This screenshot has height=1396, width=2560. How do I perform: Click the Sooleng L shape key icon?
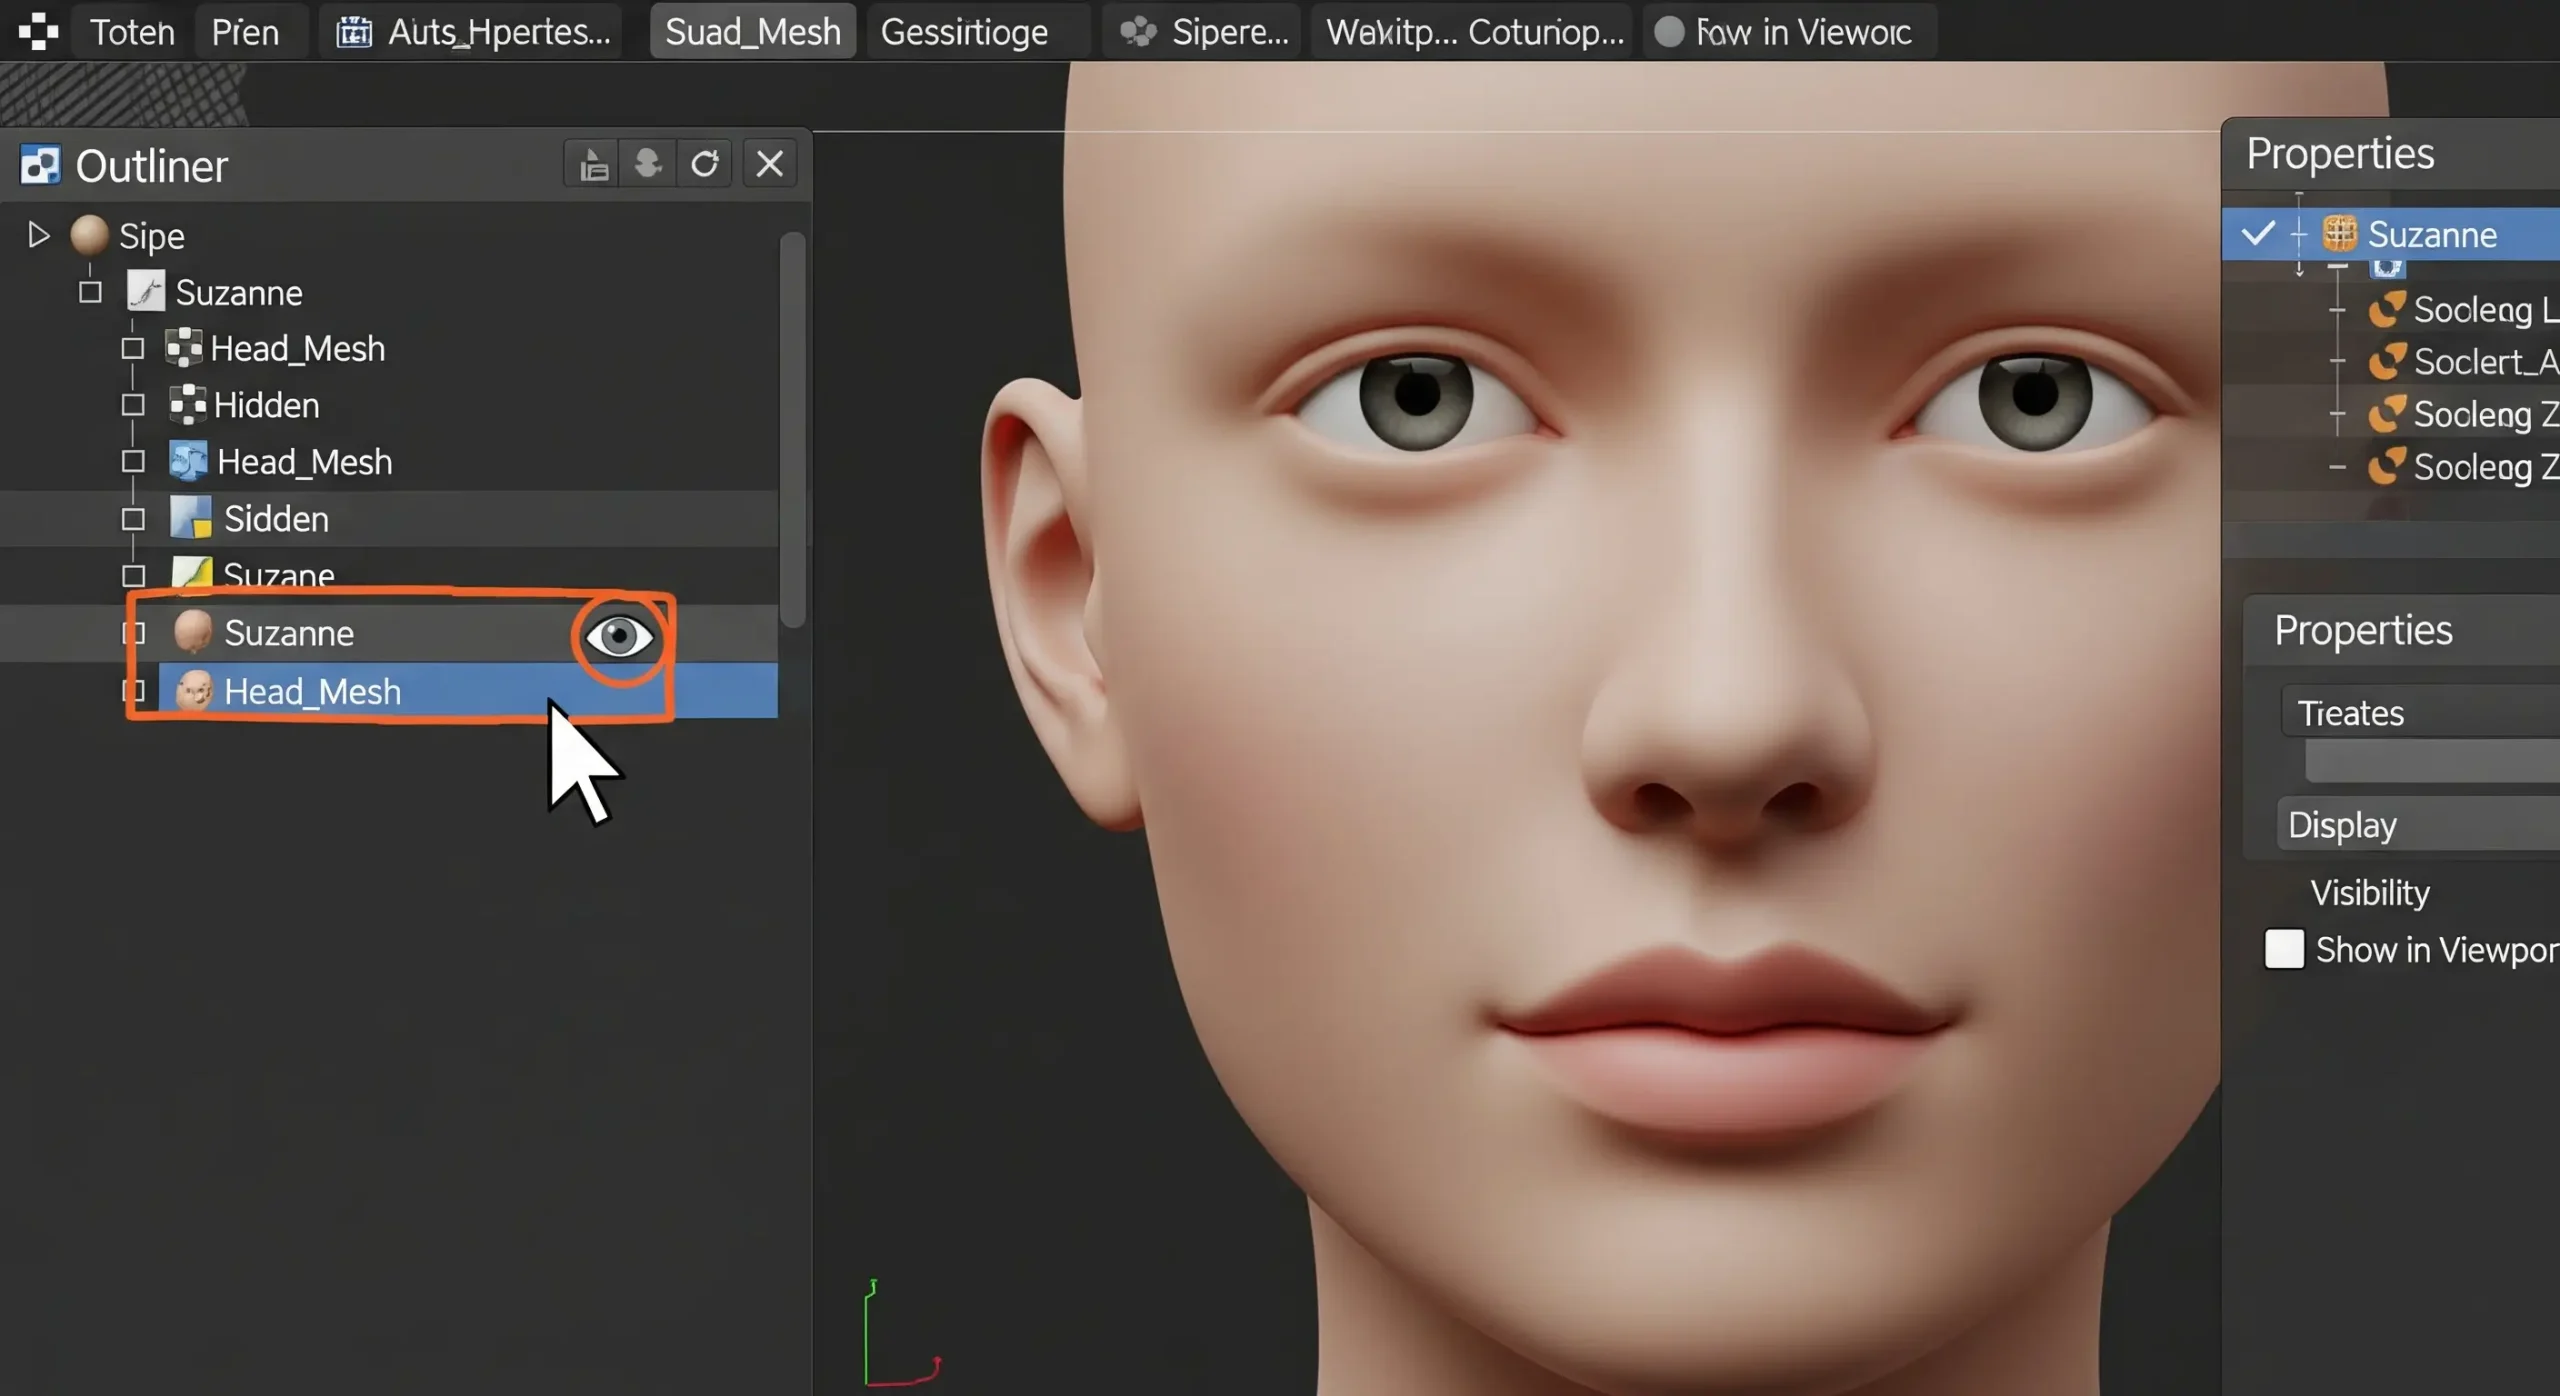click(x=2388, y=310)
